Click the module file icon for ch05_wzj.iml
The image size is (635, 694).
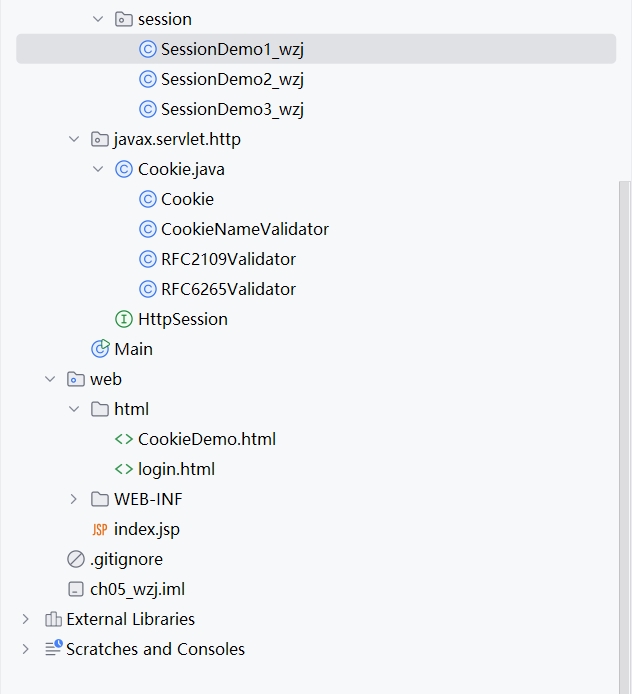pos(76,589)
